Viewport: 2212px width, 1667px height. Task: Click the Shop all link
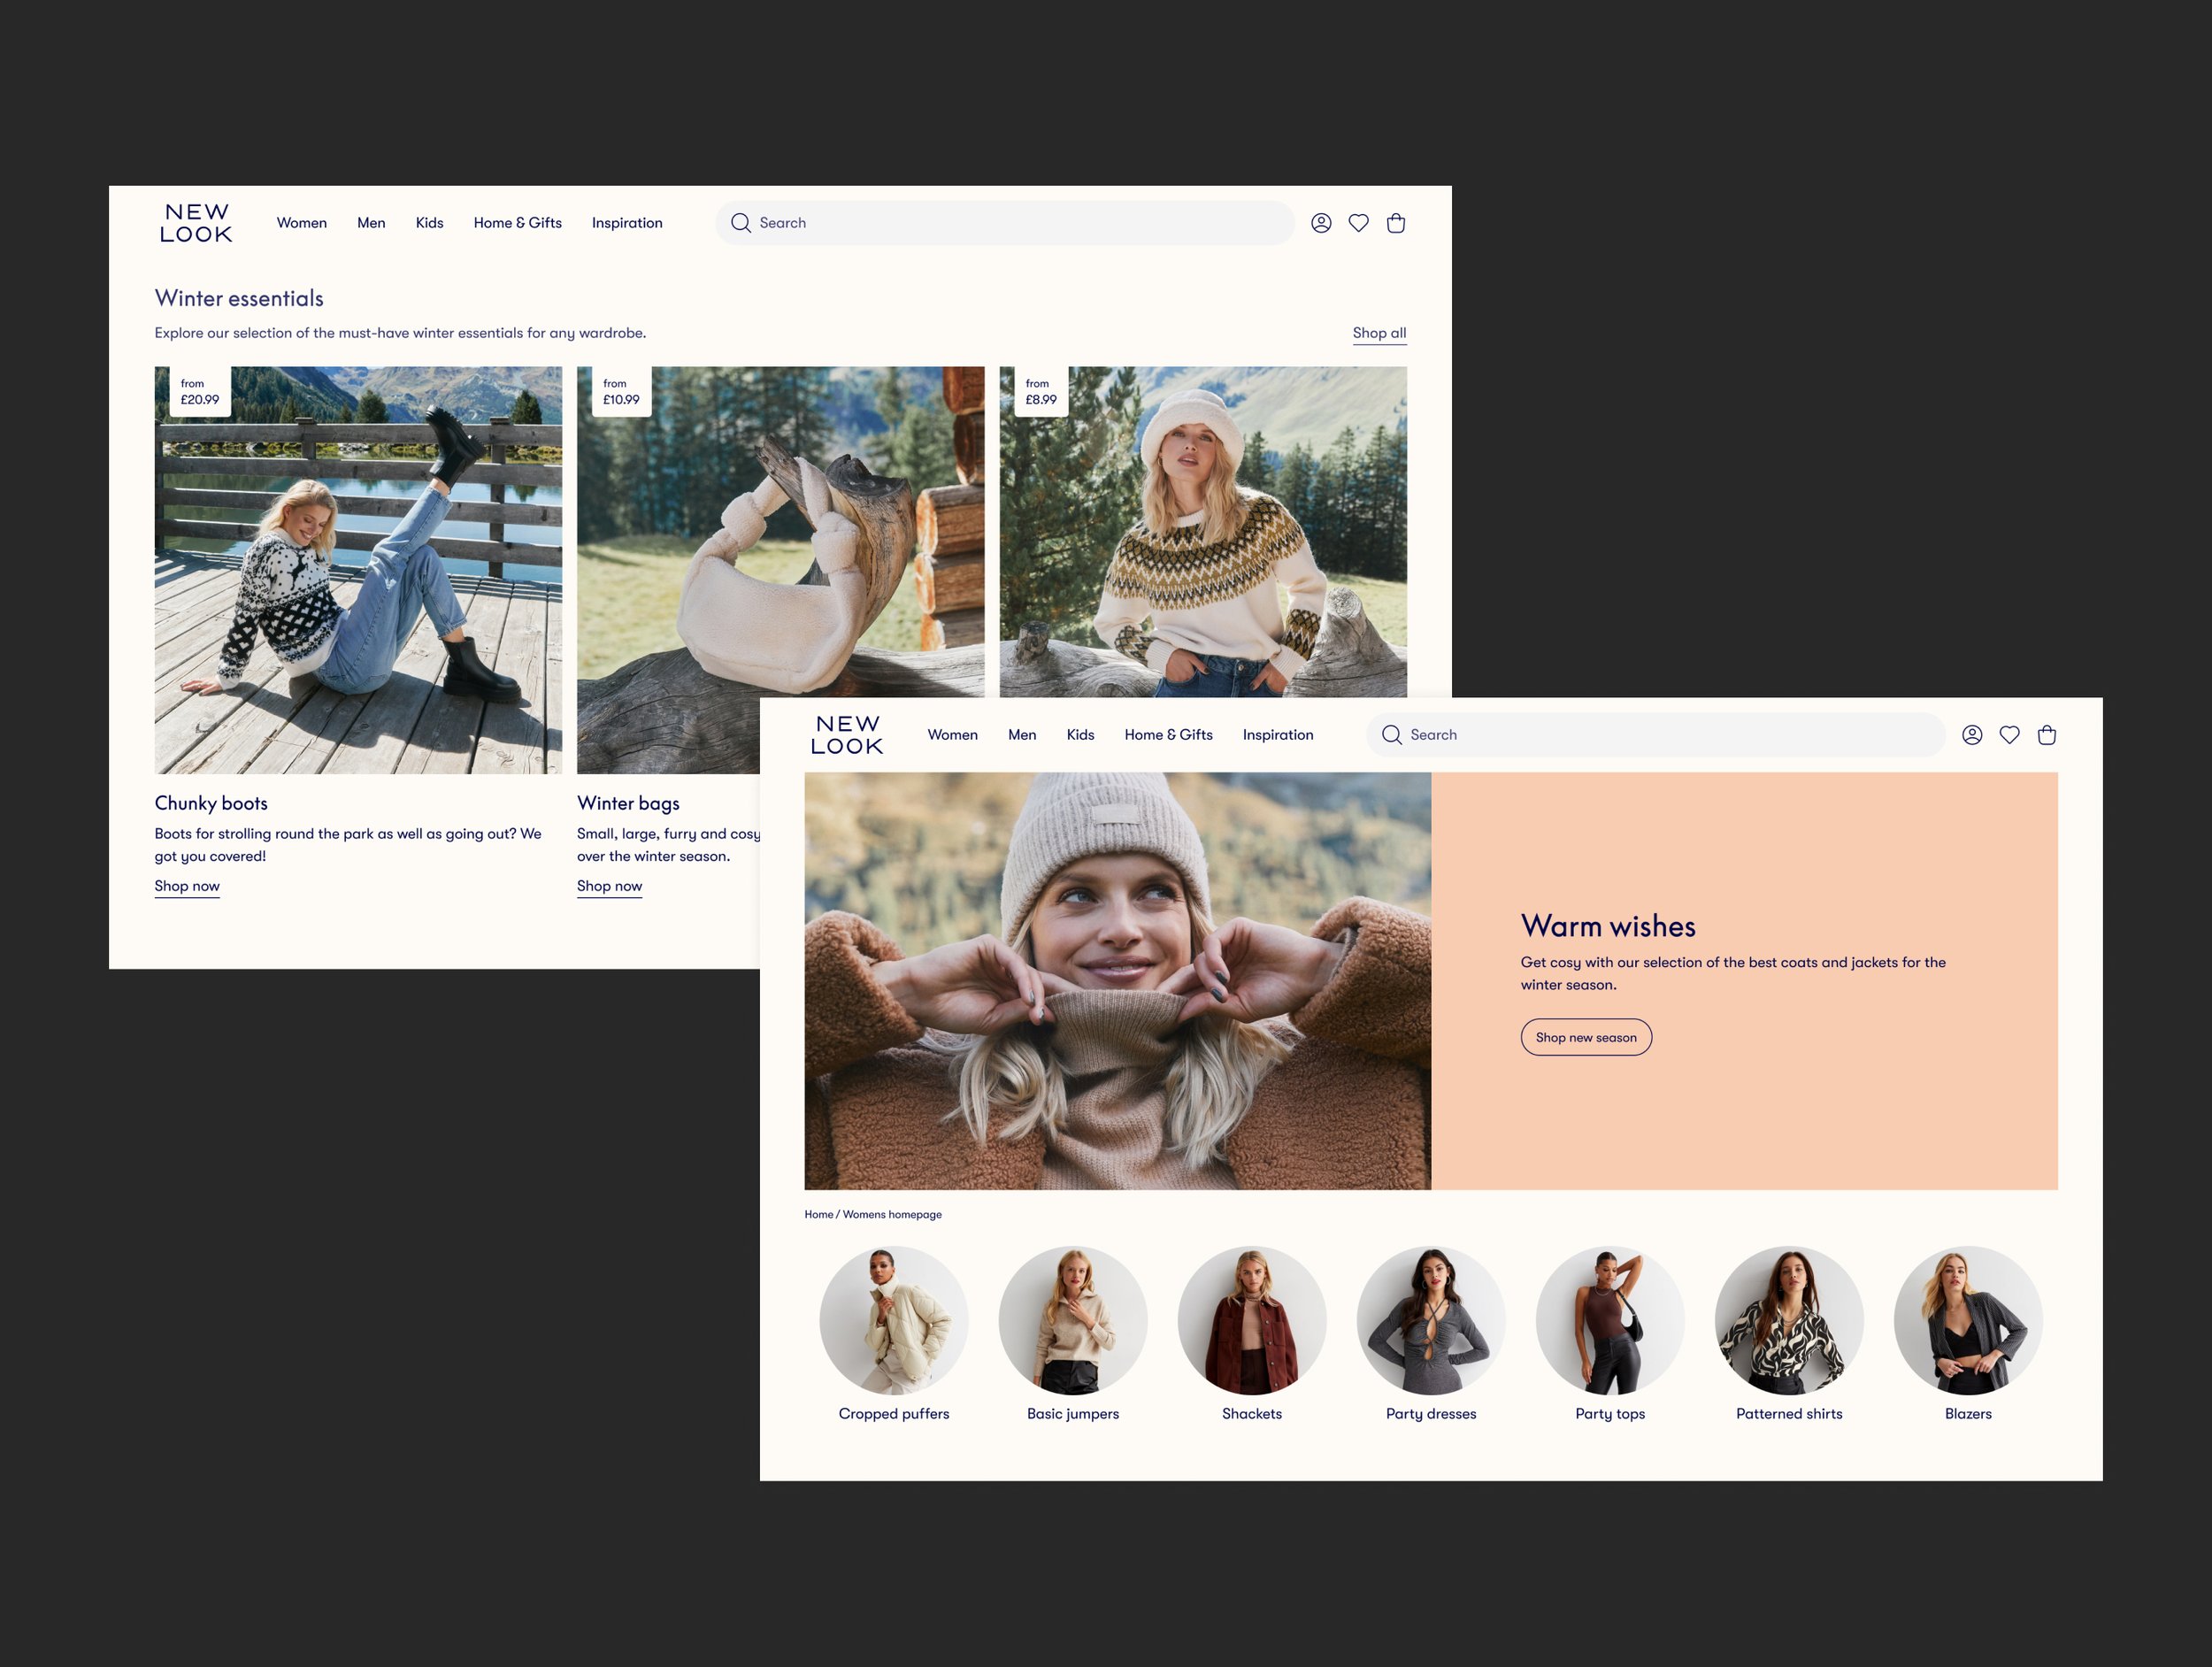point(1379,333)
